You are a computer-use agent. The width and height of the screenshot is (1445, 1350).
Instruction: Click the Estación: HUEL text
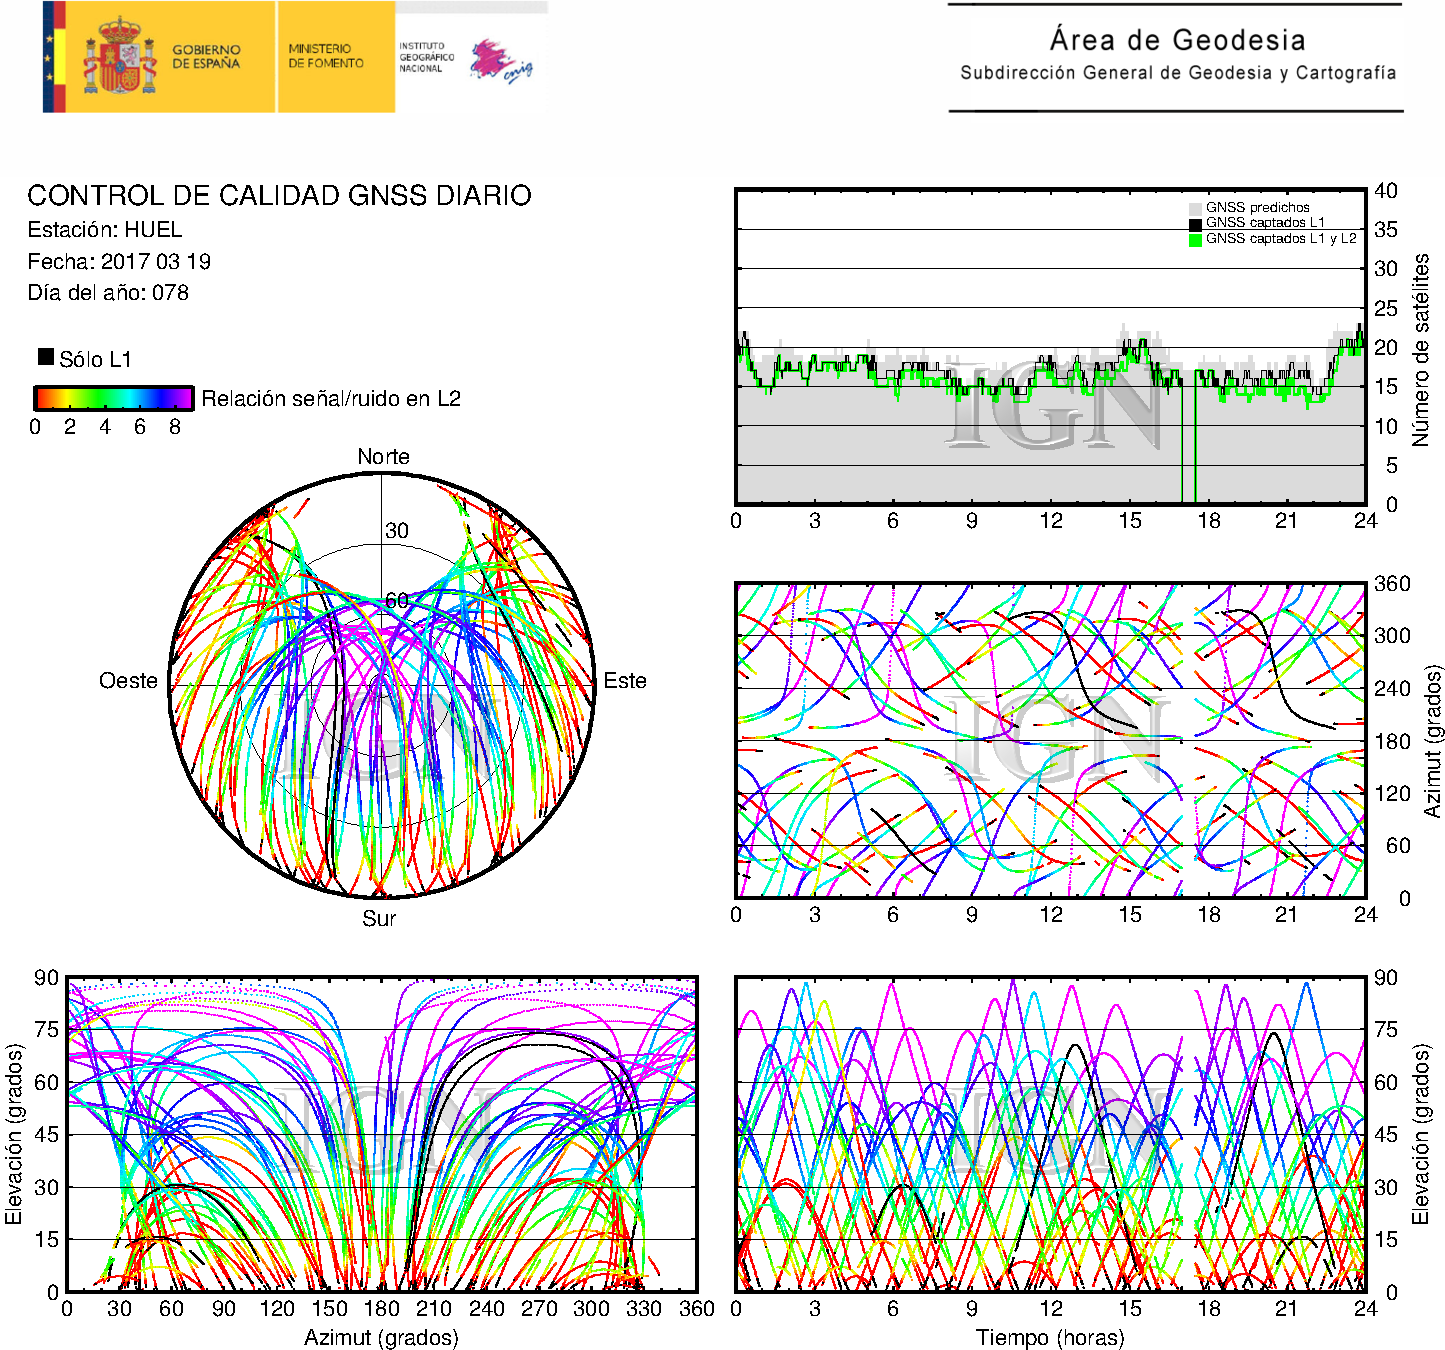(x=105, y=230)
